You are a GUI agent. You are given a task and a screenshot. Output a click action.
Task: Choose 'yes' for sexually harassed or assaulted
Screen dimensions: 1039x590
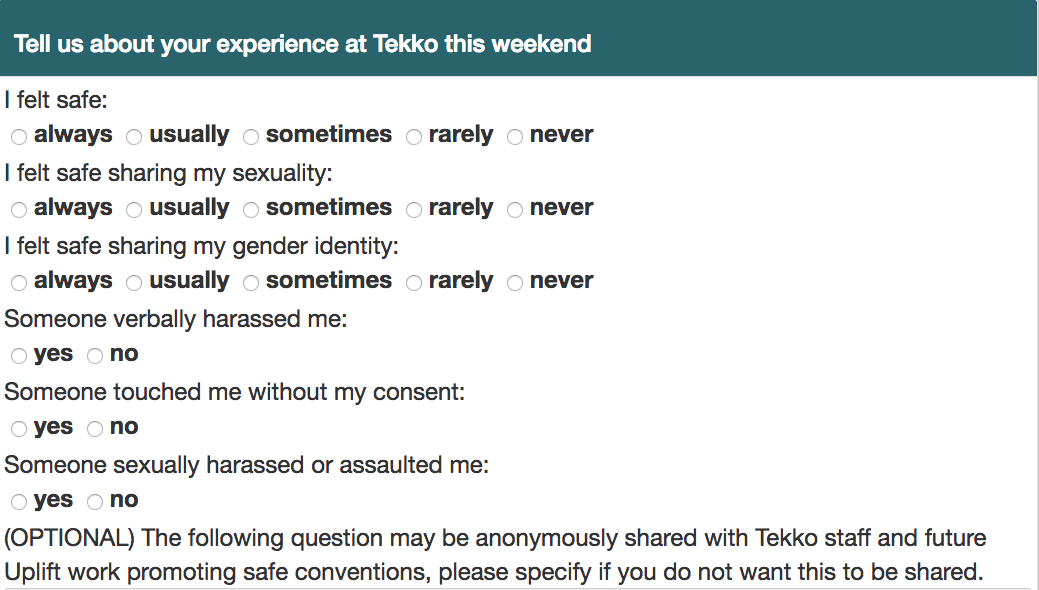point(19,502)
